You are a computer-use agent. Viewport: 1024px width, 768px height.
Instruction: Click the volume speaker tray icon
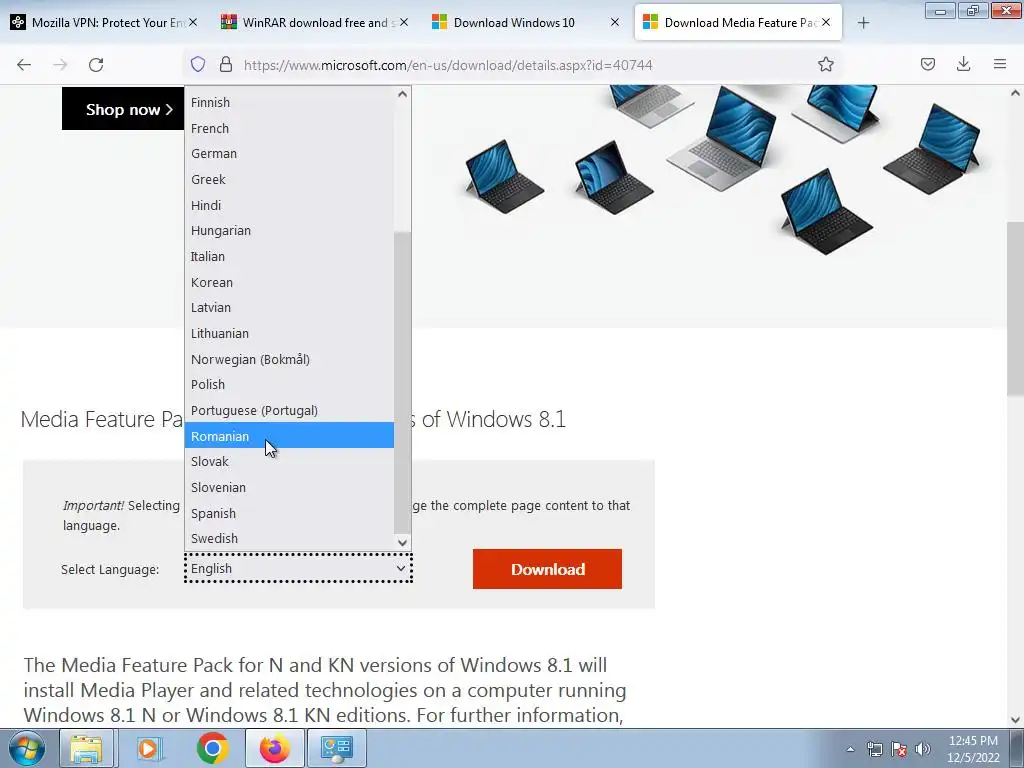click(923, 749)
